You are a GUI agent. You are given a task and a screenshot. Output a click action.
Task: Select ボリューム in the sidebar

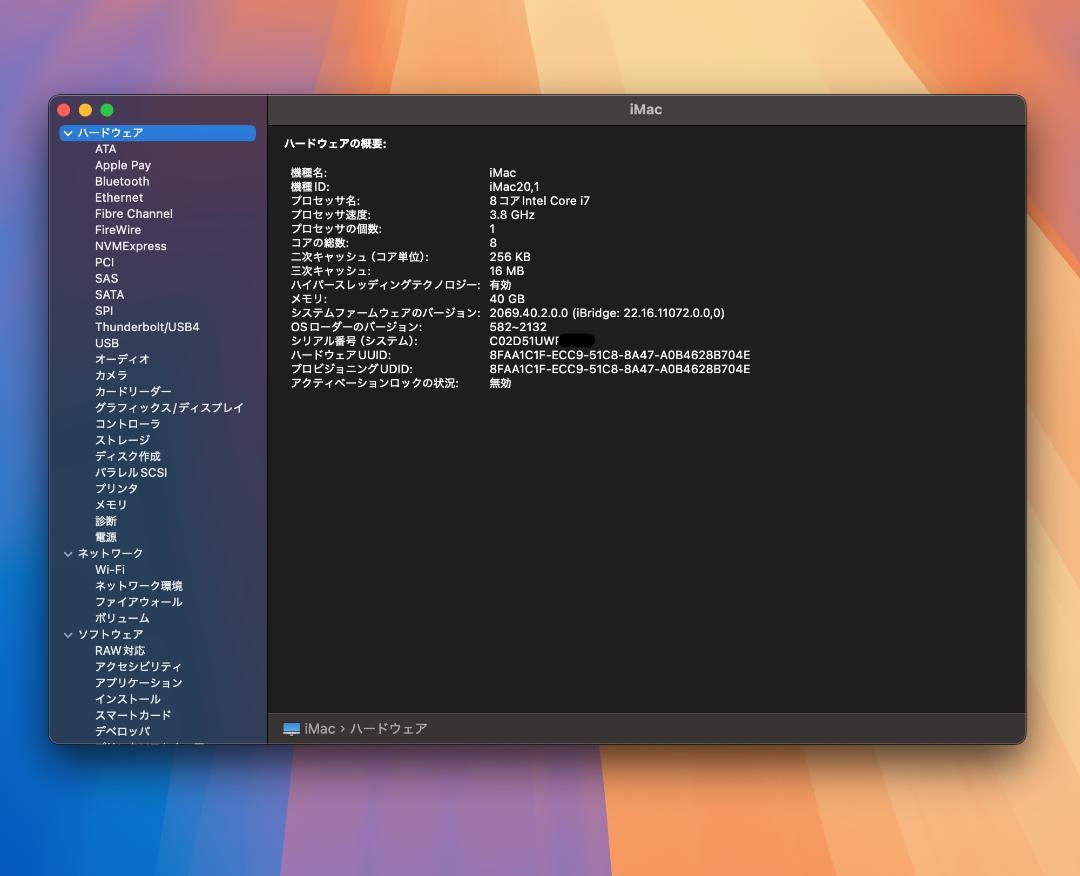coord(122,618)
